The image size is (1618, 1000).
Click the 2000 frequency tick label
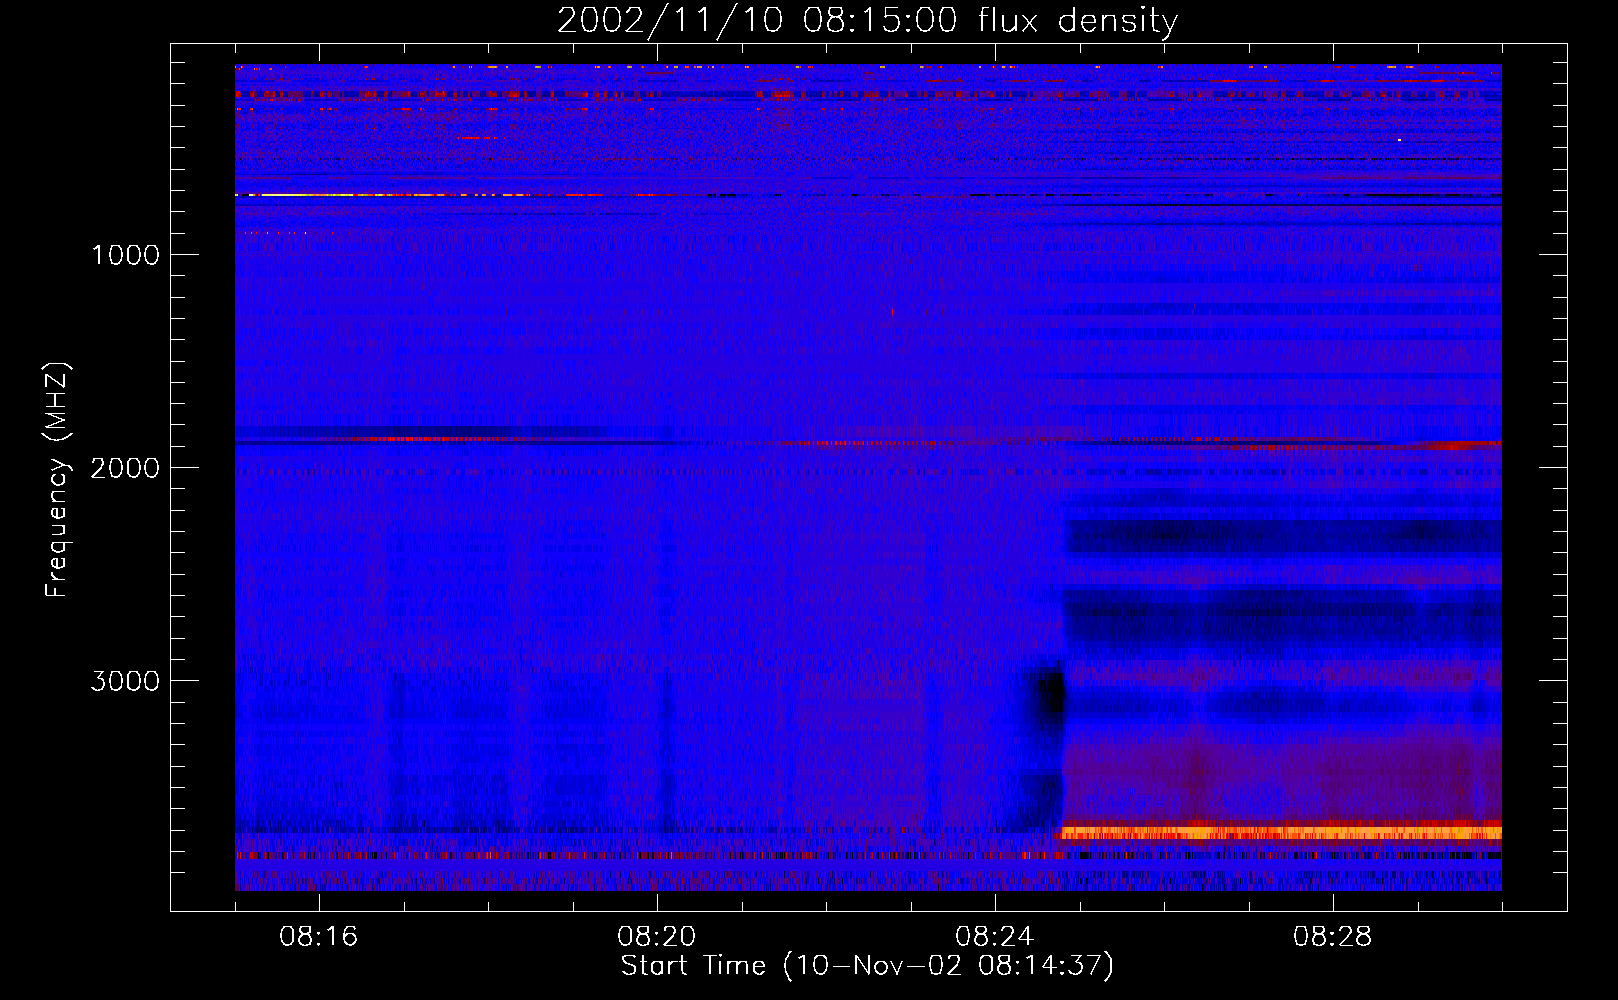(x=125, y=468)
